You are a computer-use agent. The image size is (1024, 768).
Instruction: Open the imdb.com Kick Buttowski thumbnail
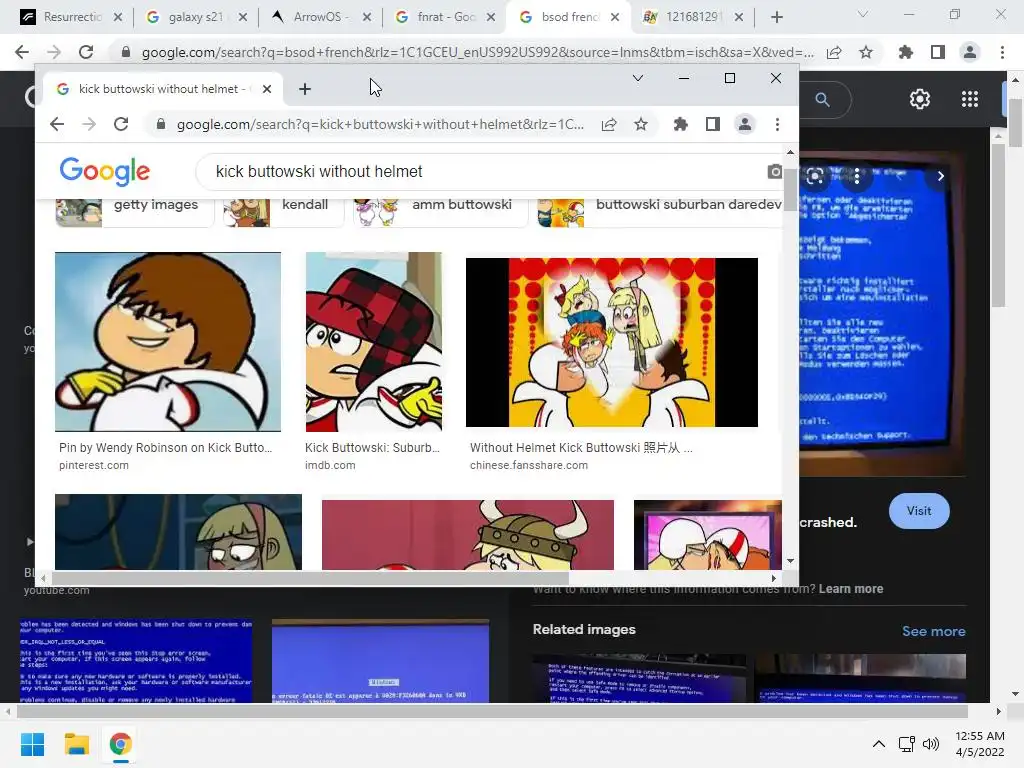click(374, 342)
